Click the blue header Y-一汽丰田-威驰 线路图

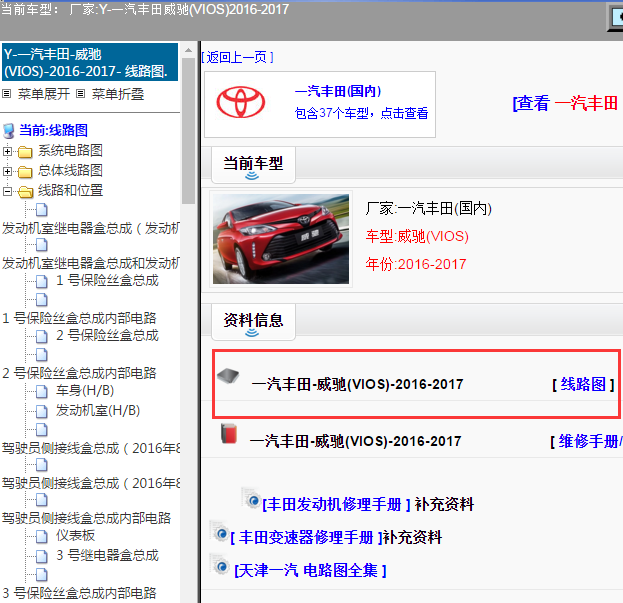(x=90, y=62)
